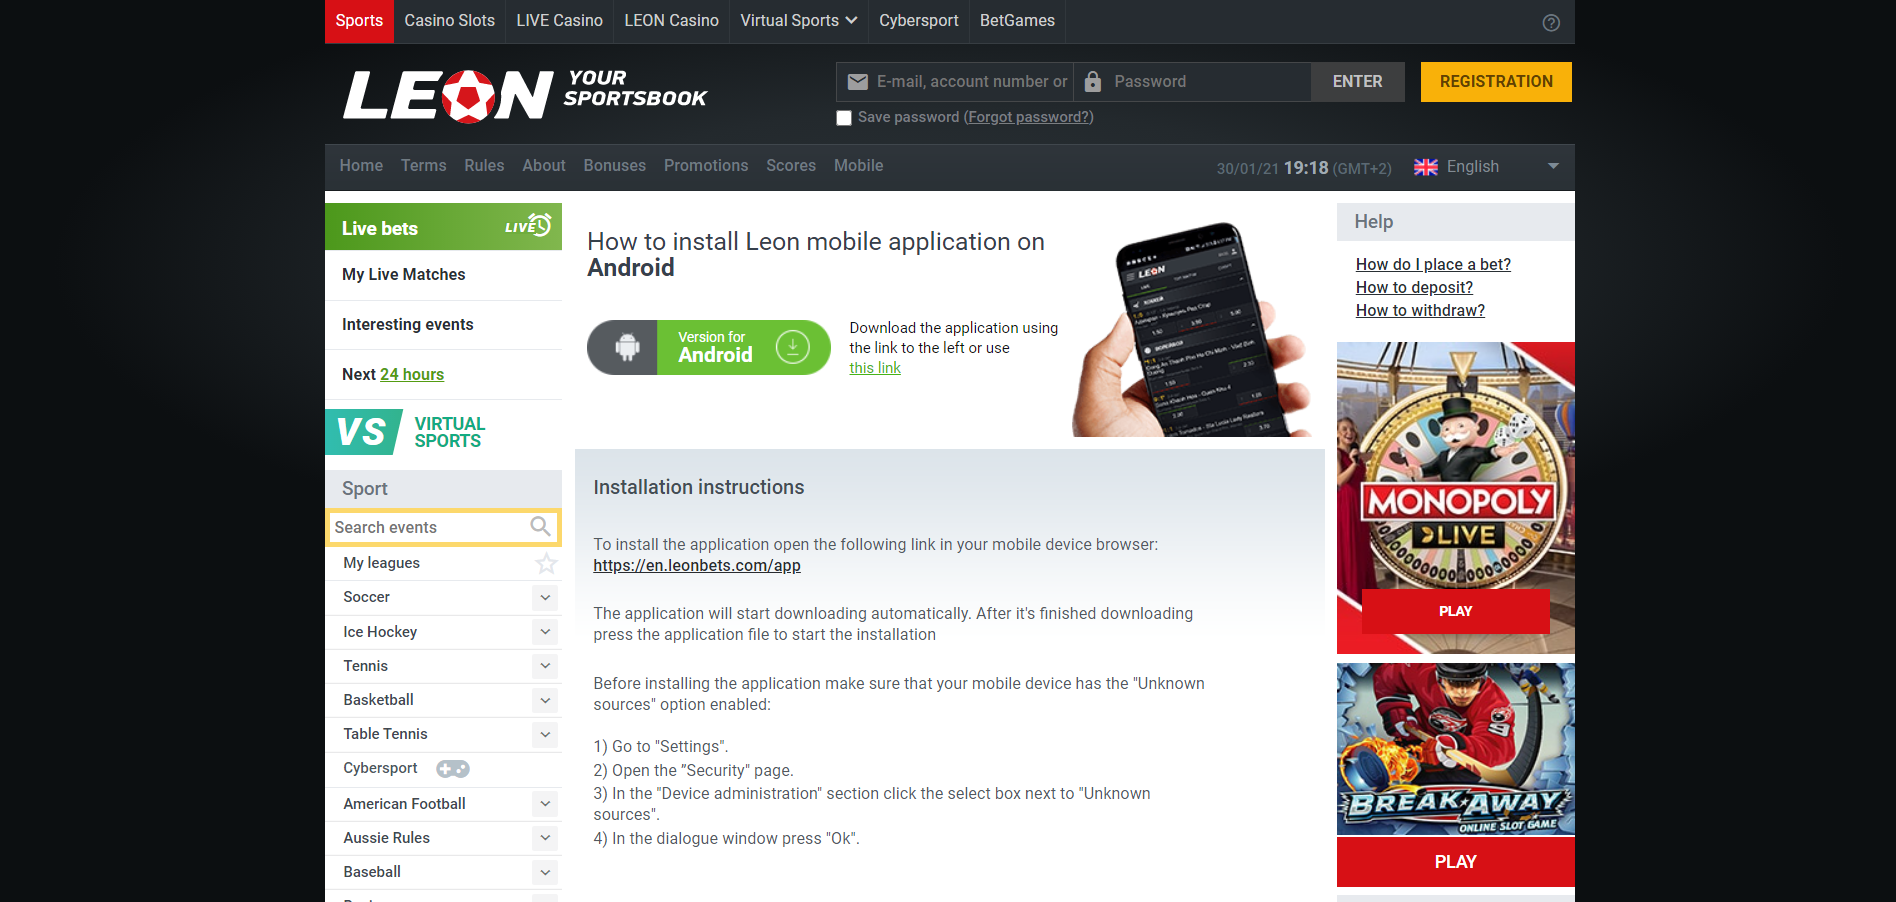Click the VS virtual sports logo
Screen dimensions: 1896x902
pyautogui.click(x=364, y=432)
